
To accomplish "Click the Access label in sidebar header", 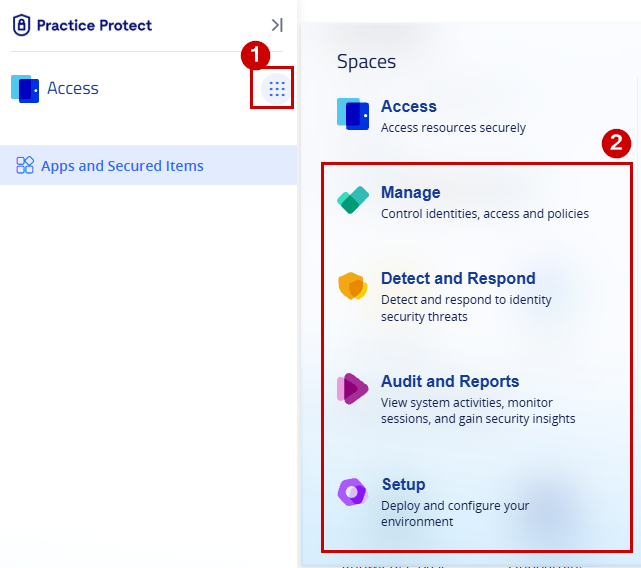I will [73, 88].
